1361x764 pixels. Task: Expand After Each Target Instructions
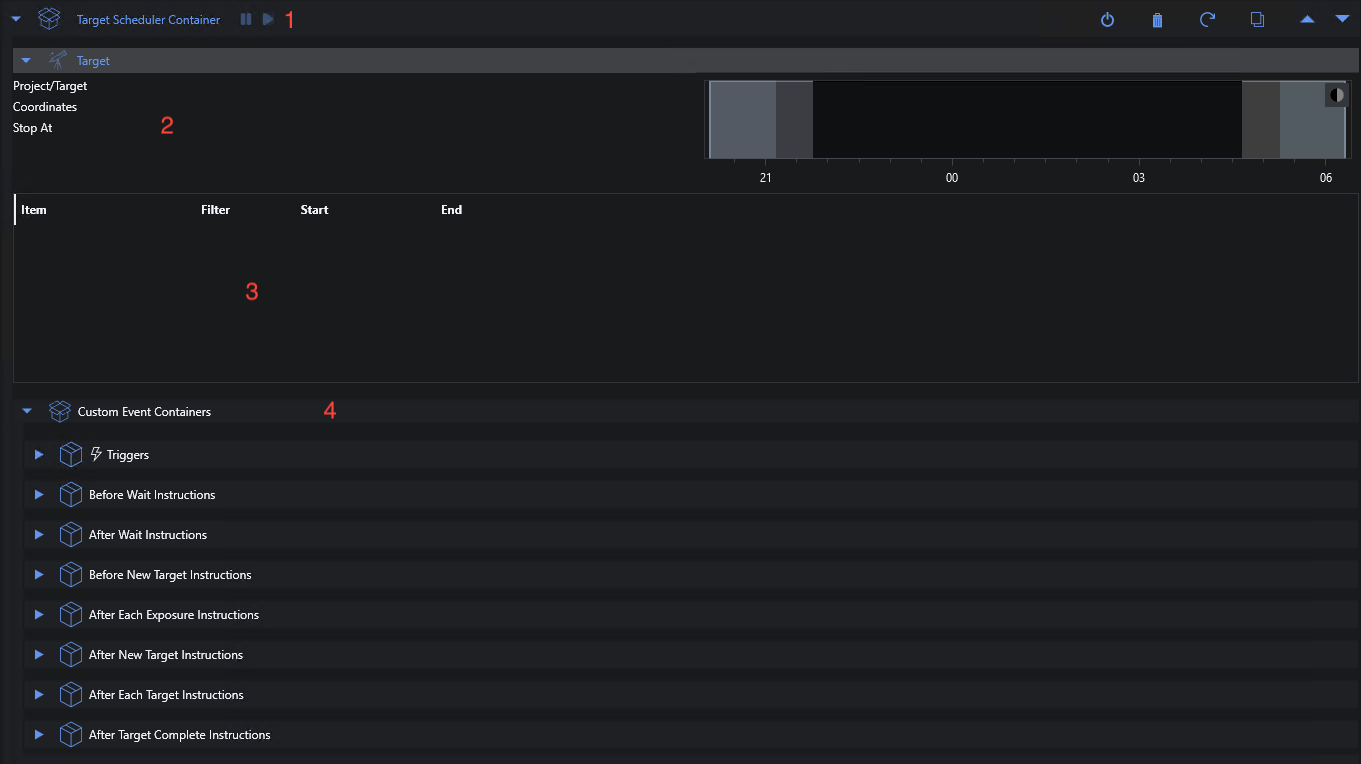(x=39, y=694)
